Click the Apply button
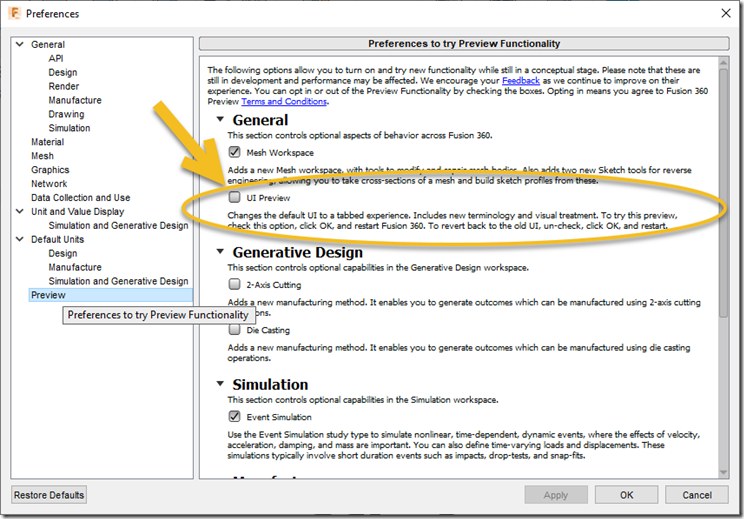744x519 pixels. [556, 495]
